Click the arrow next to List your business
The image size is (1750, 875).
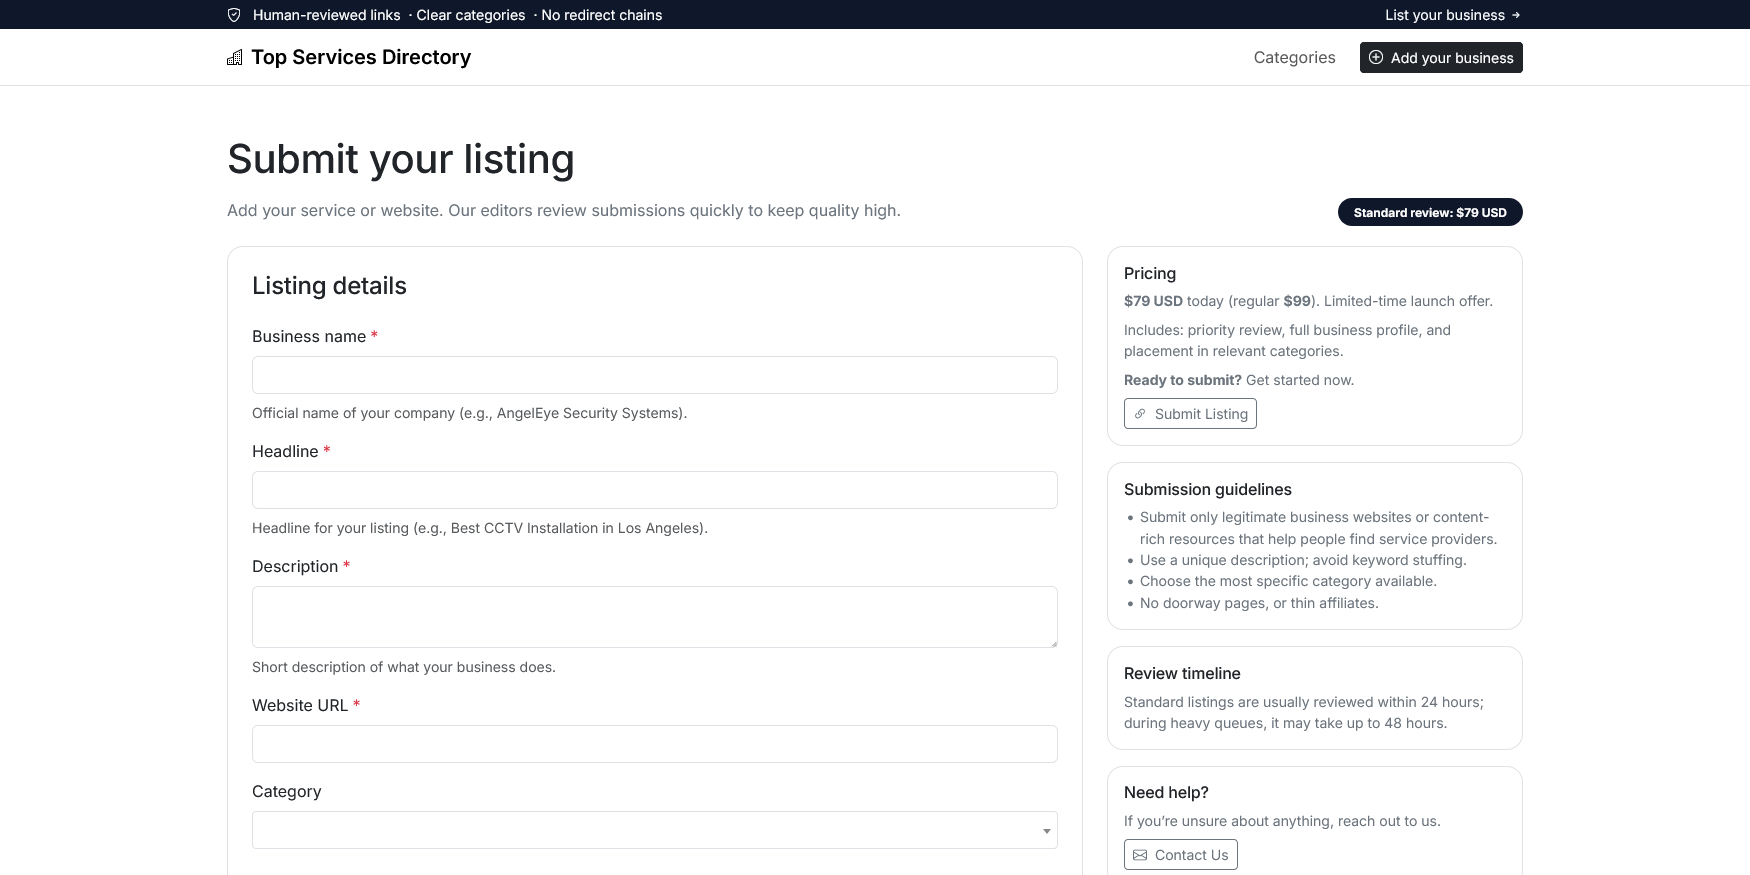tap(1516, 15)
